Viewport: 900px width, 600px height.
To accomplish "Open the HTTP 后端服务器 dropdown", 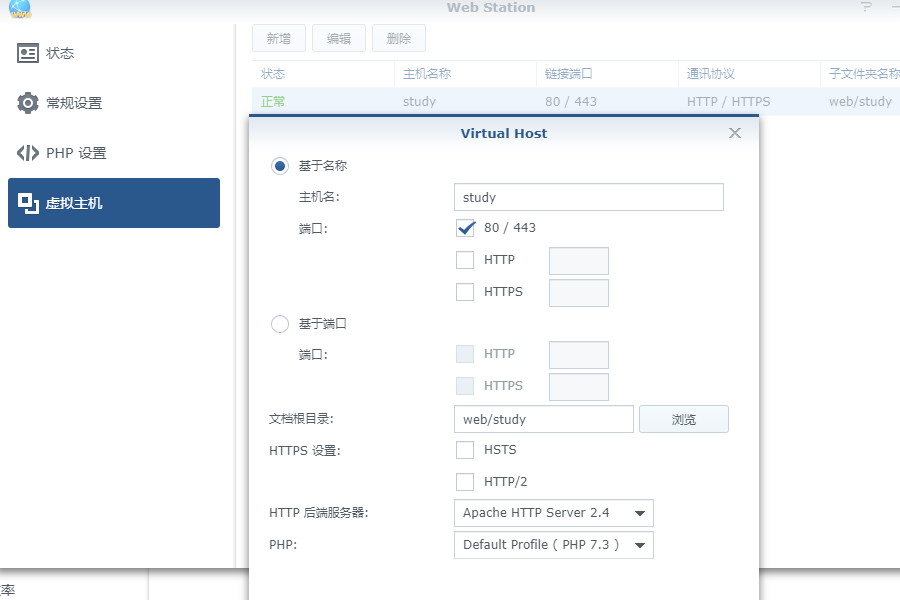I will (553, 513).
